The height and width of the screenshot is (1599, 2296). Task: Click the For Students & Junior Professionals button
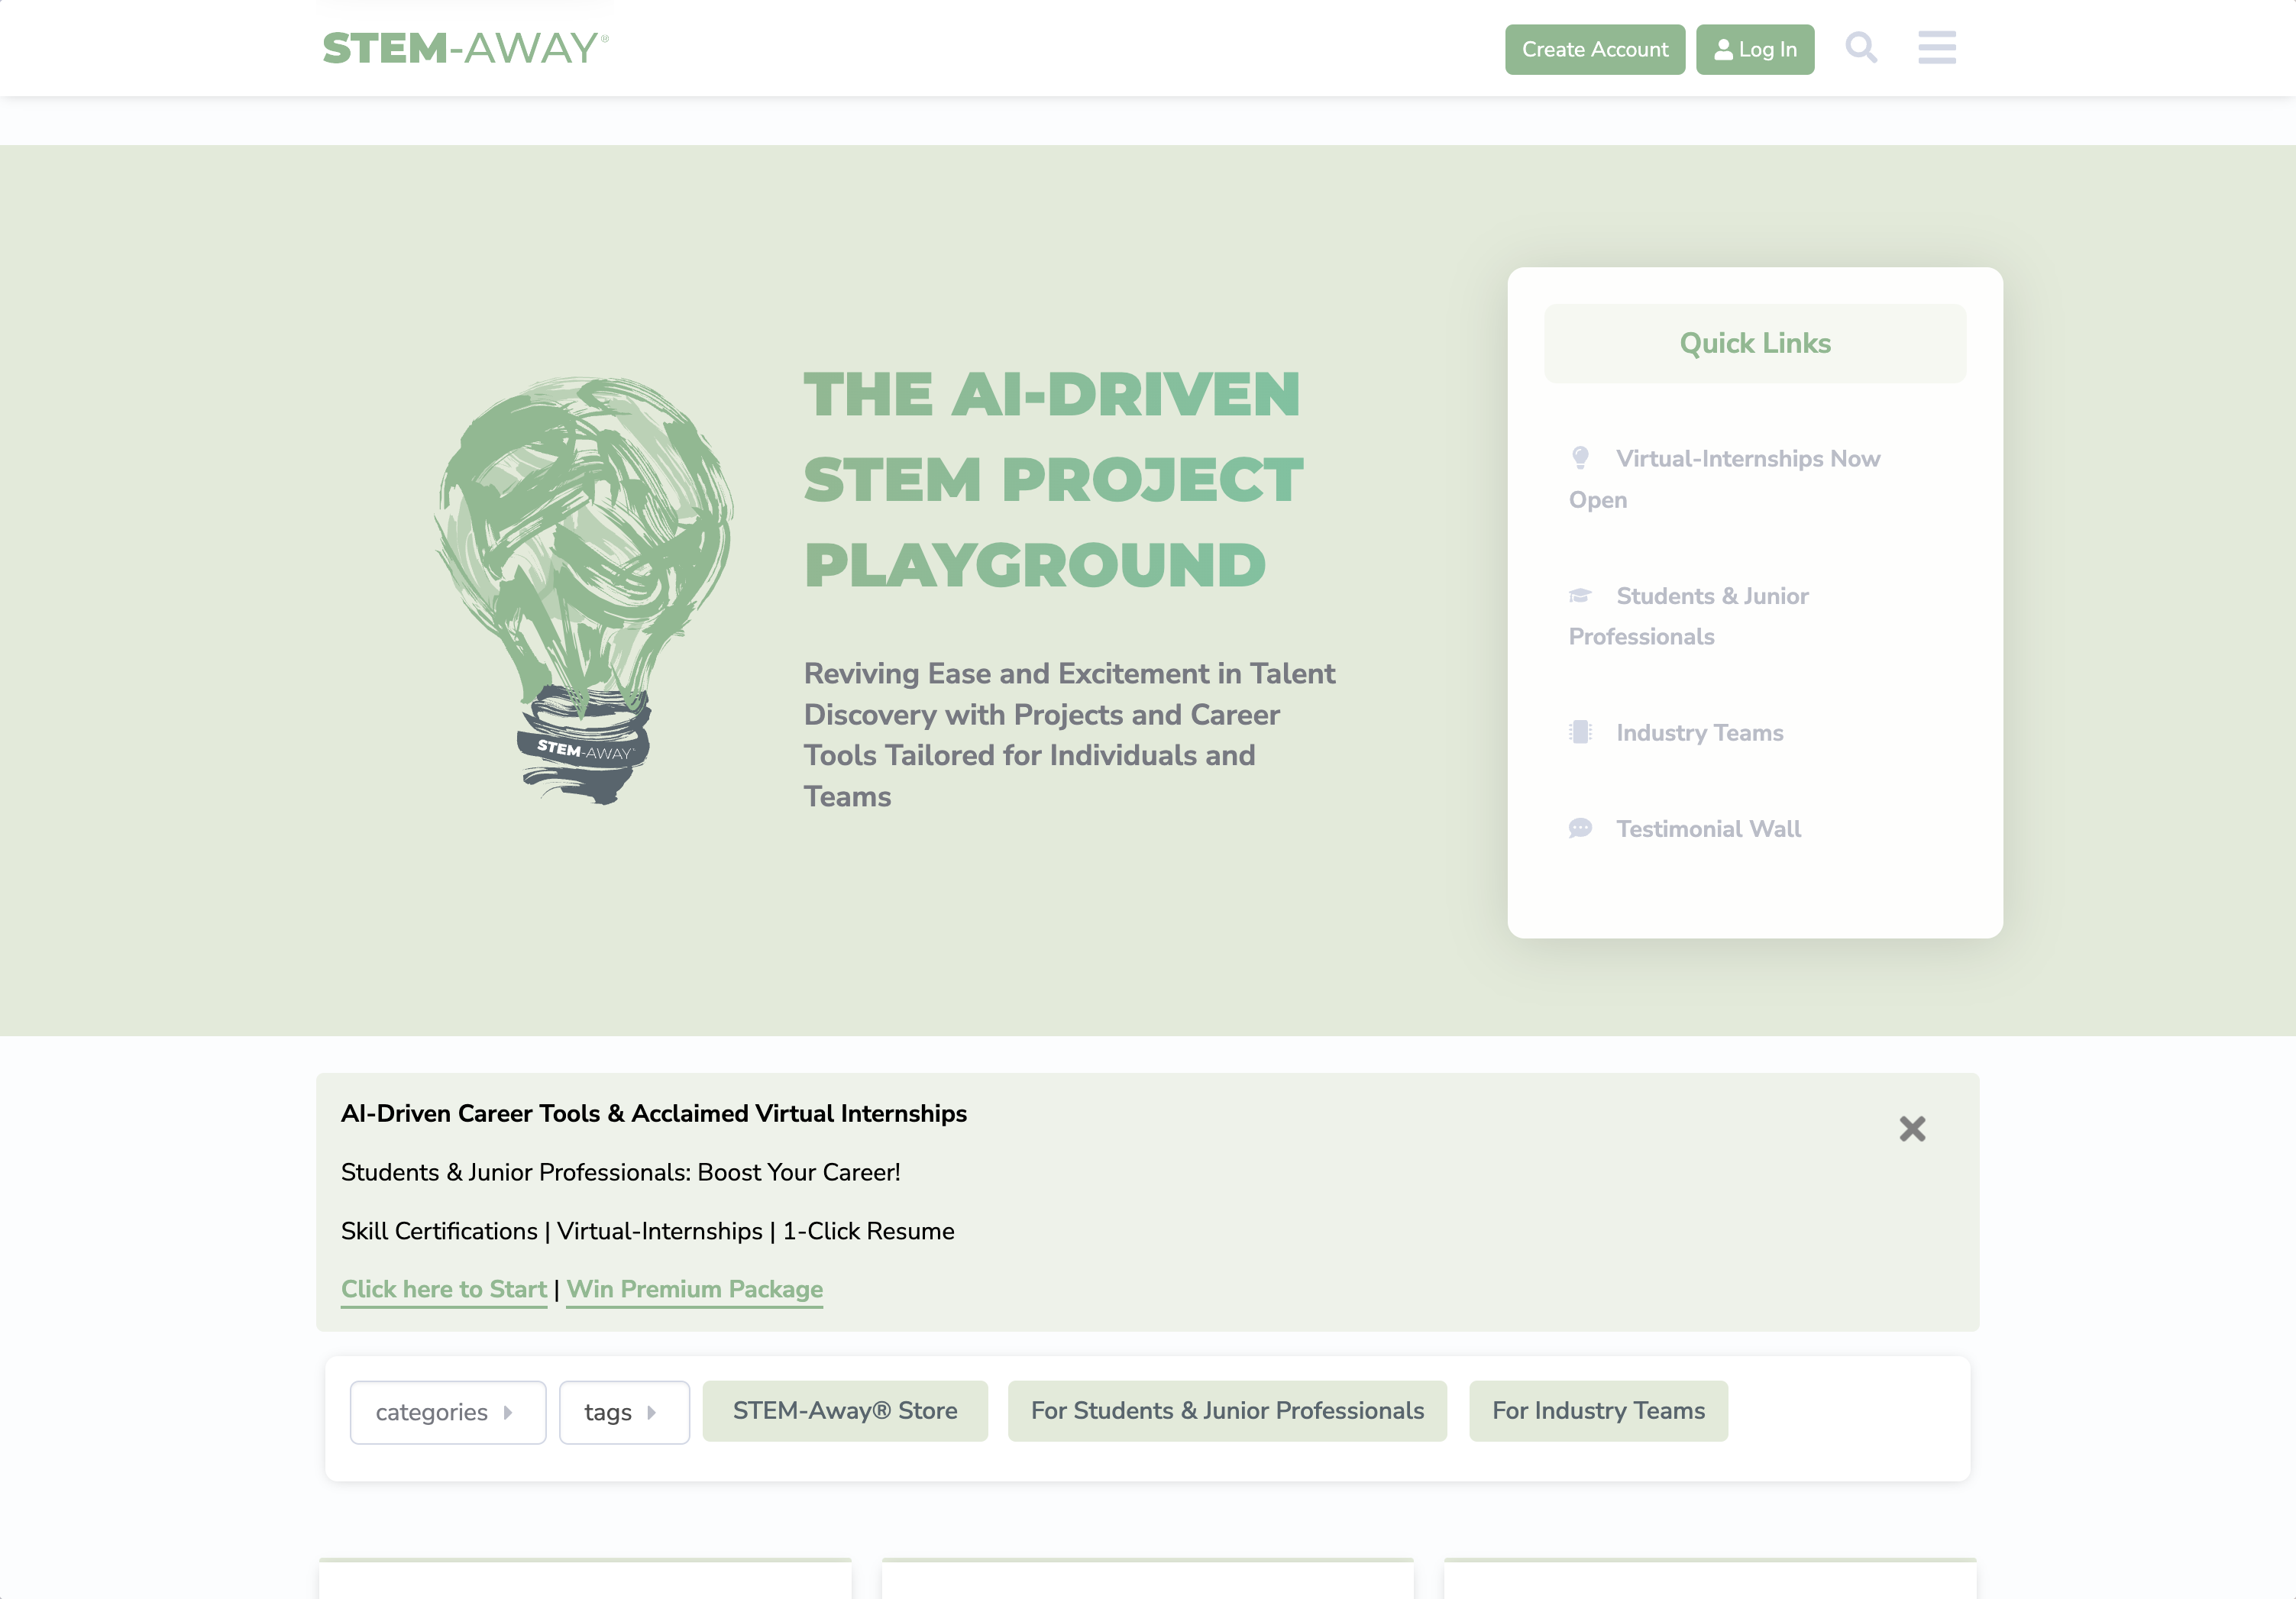1227,1410
